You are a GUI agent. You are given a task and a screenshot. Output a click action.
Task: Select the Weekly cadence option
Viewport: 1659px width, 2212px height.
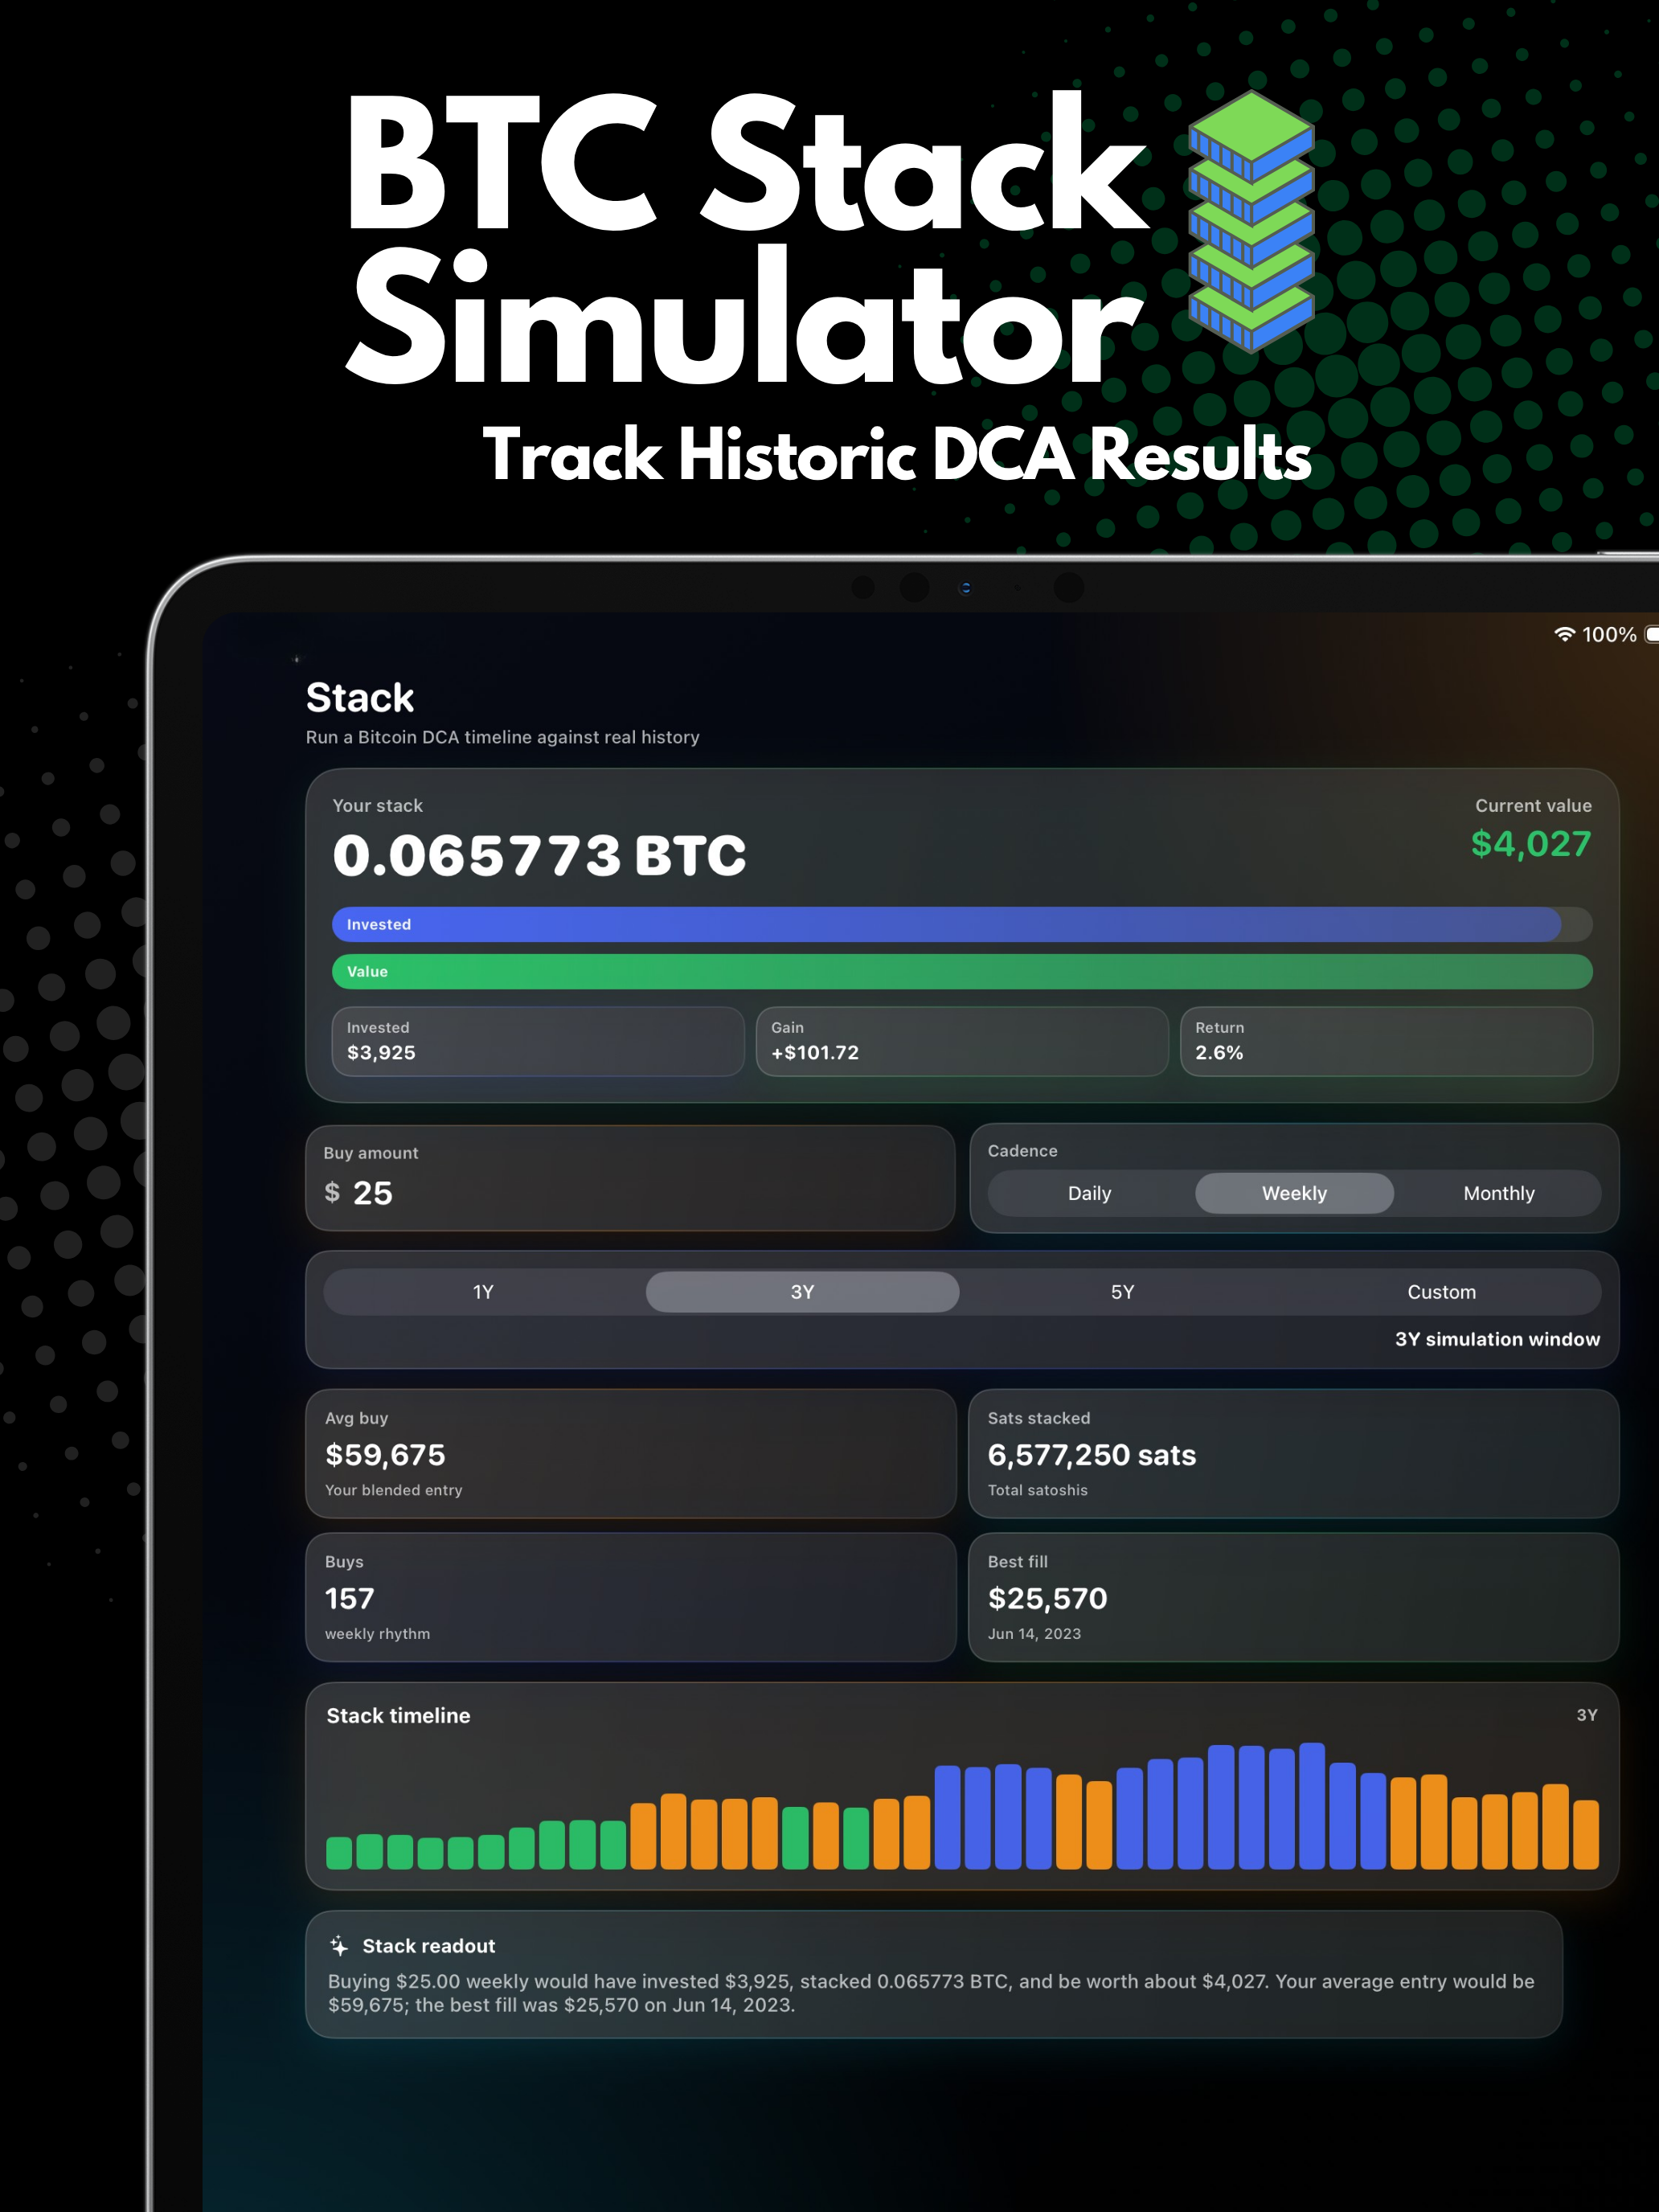point(1294,1193)
